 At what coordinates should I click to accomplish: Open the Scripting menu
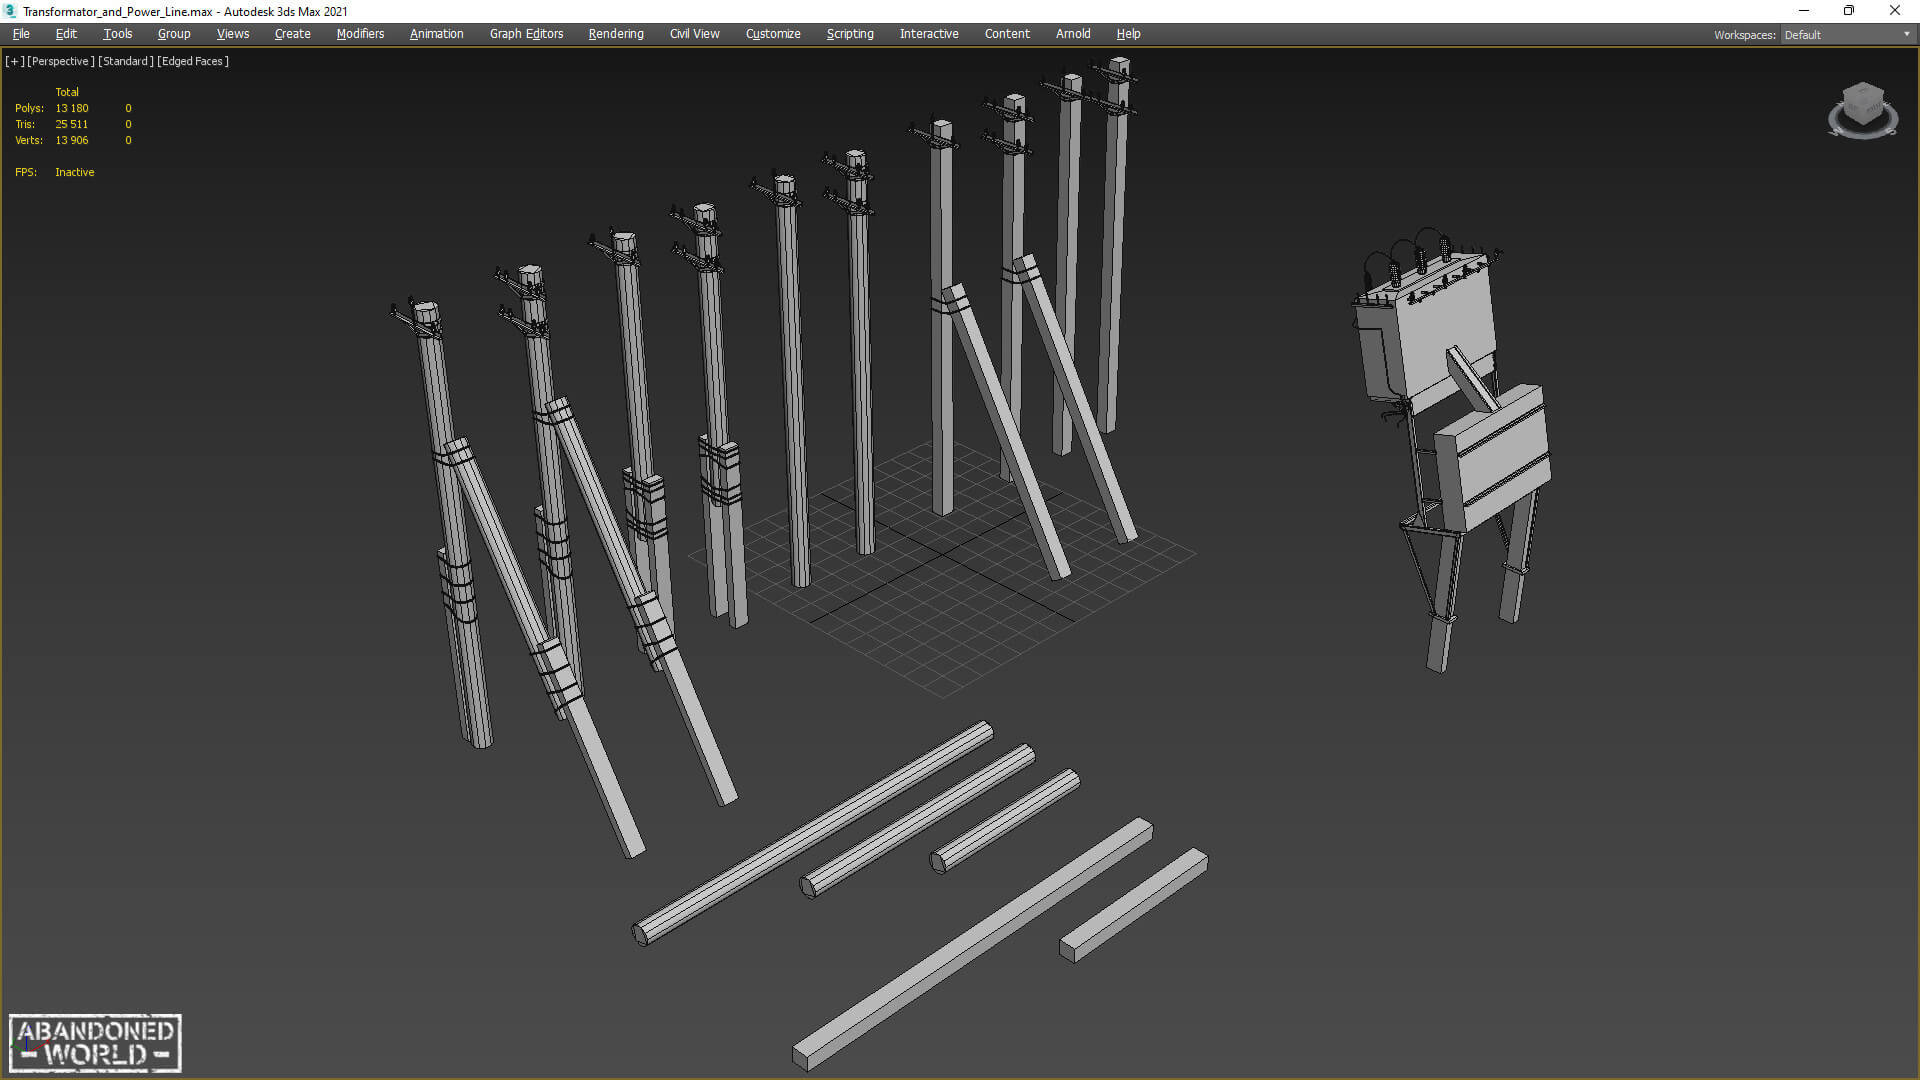[850, 34]
